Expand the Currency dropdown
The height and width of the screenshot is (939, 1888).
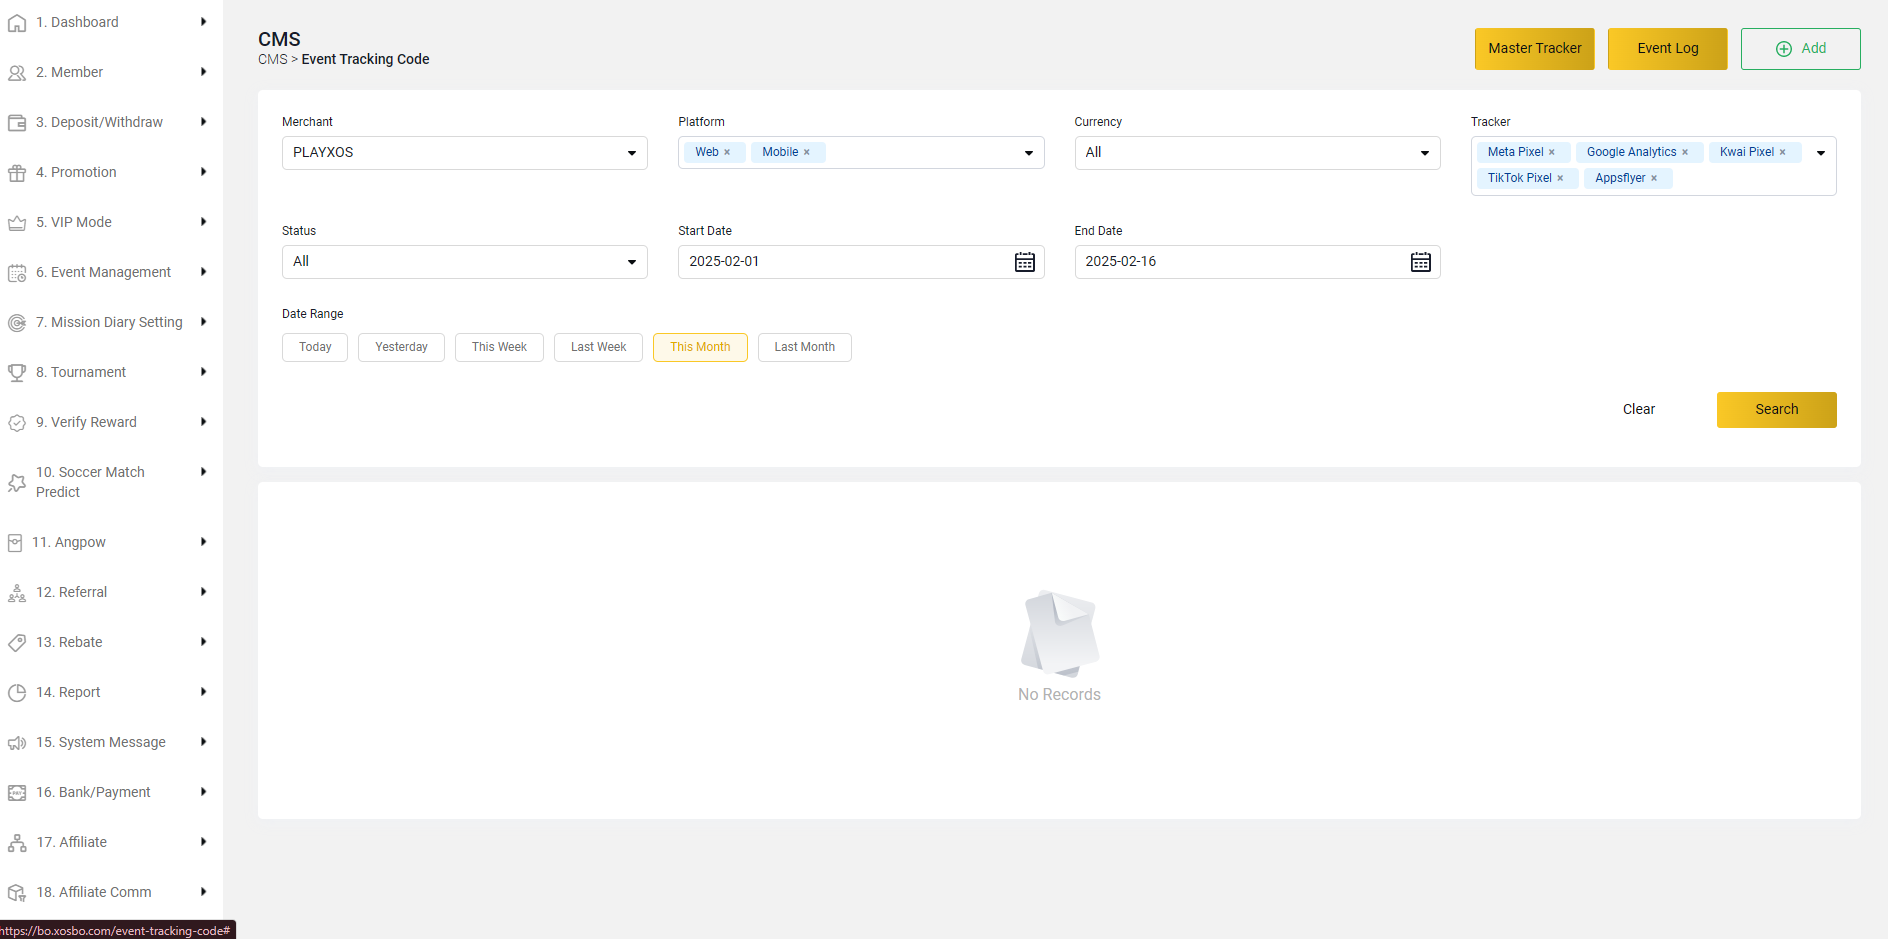[1424, 152]
